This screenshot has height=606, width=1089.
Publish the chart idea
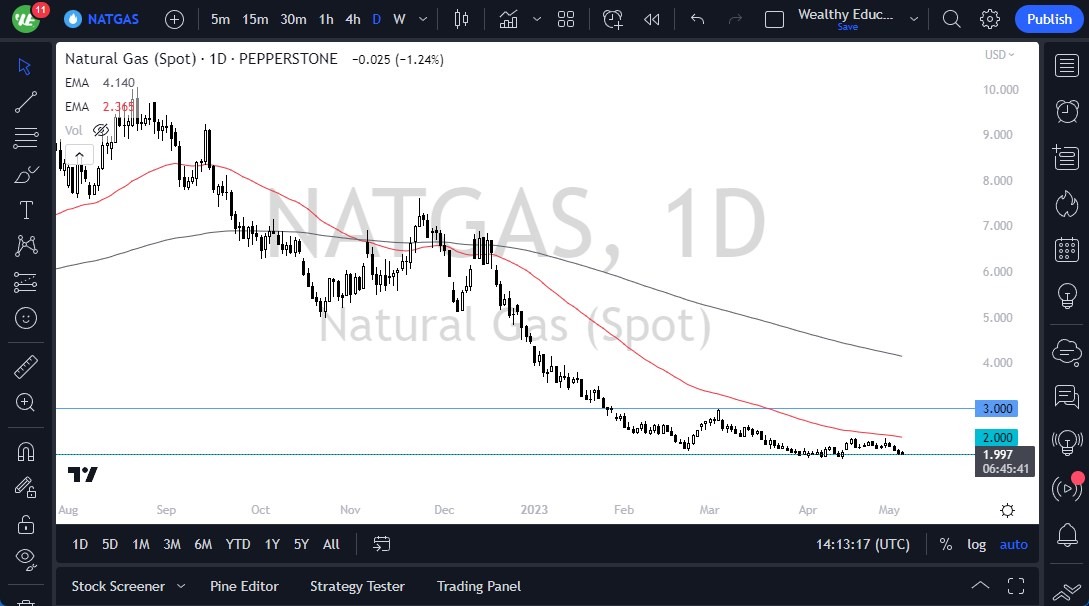tap(1049, 19)
